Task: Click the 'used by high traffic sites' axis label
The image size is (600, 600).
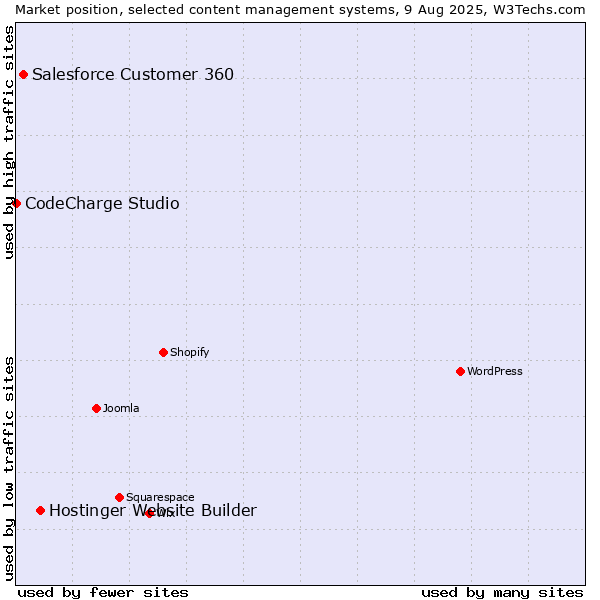Action: point(8,142)
